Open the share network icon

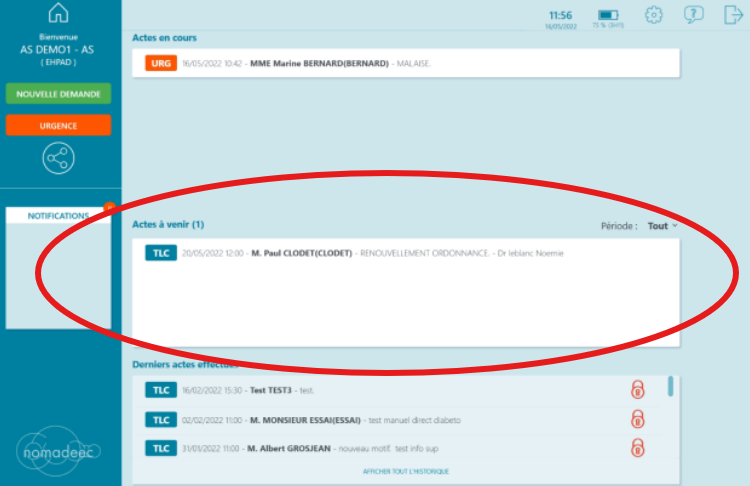point(58,158)
